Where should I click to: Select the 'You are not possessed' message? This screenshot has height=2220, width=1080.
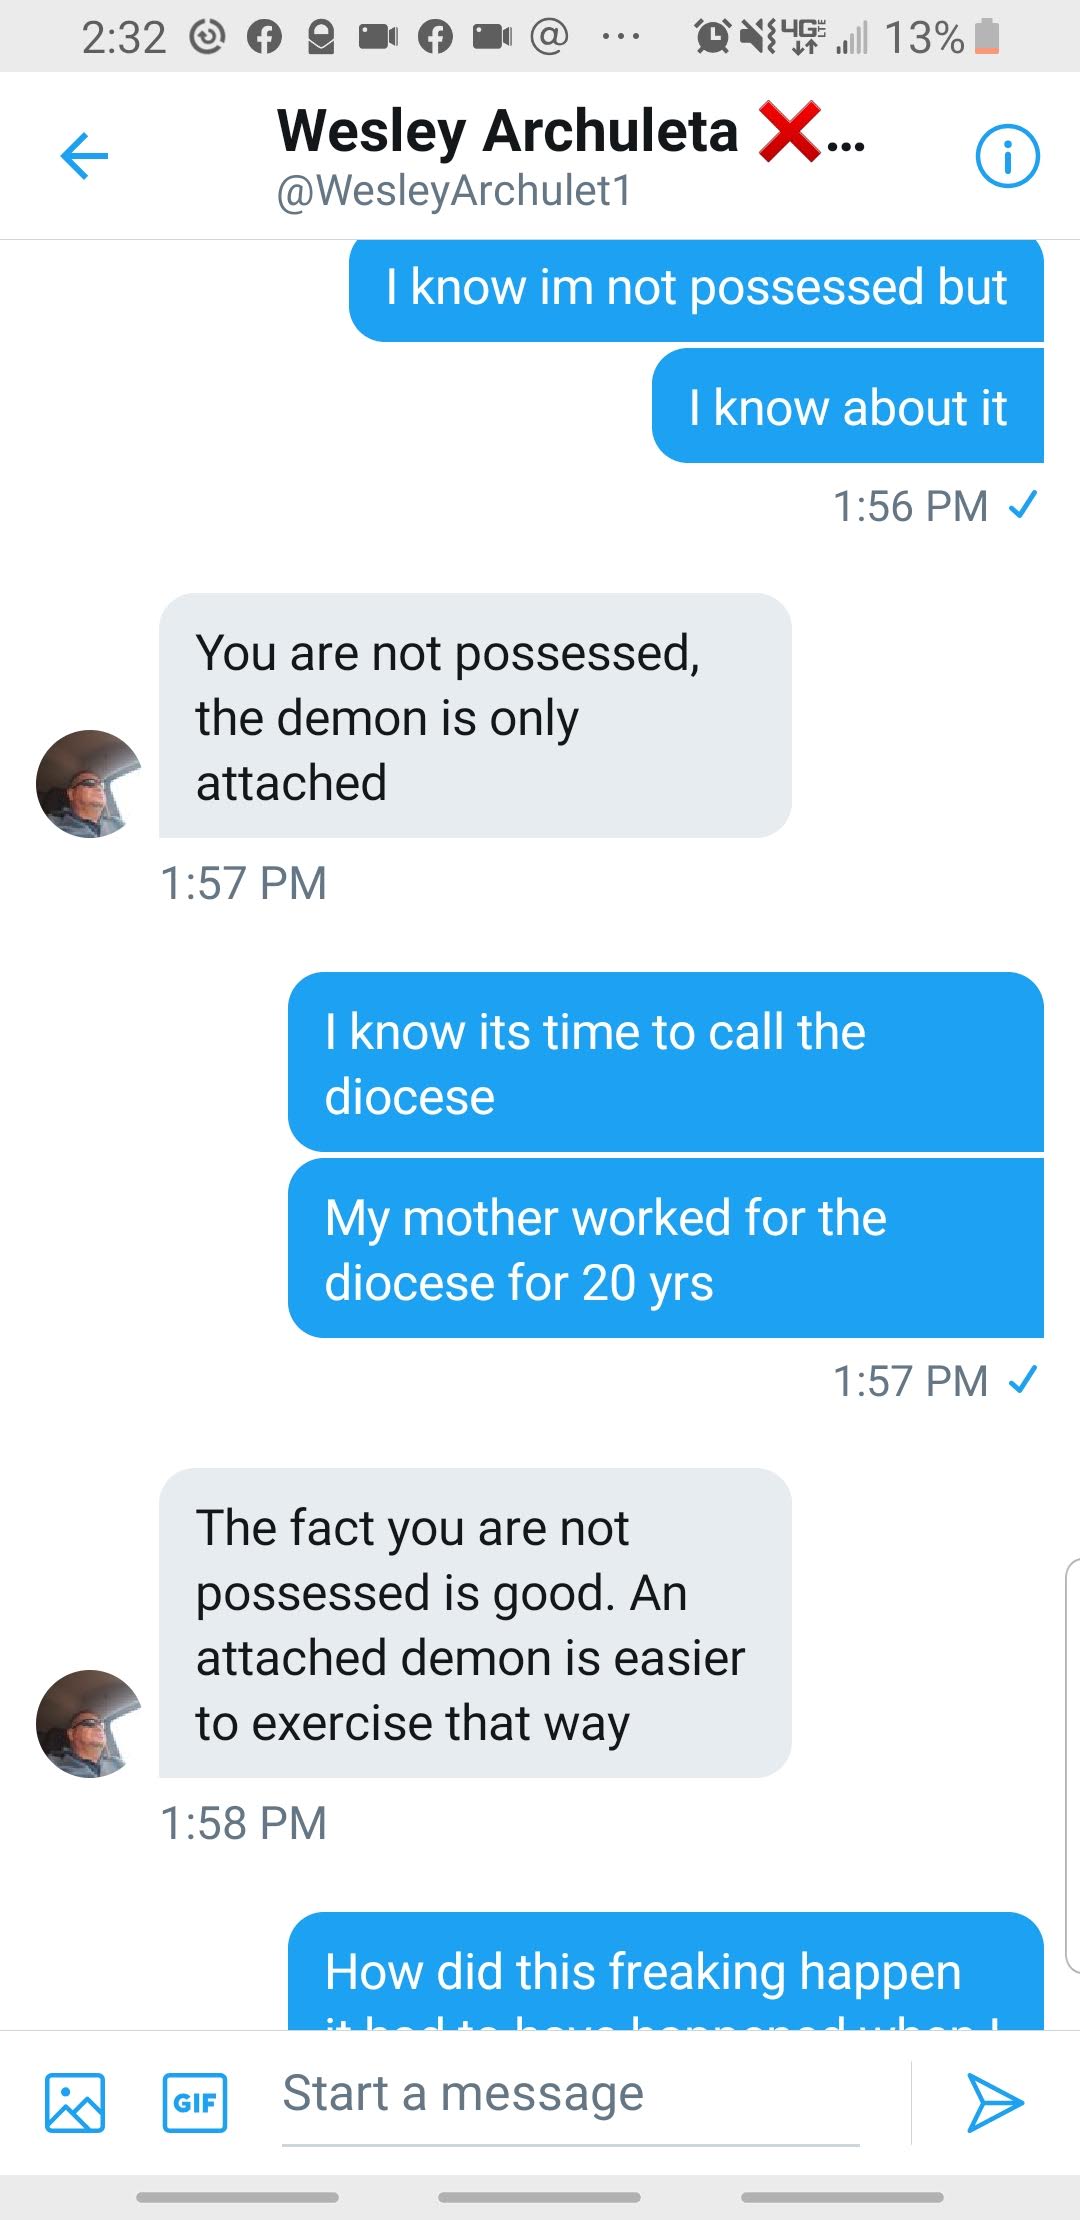[x=475, y=716]
